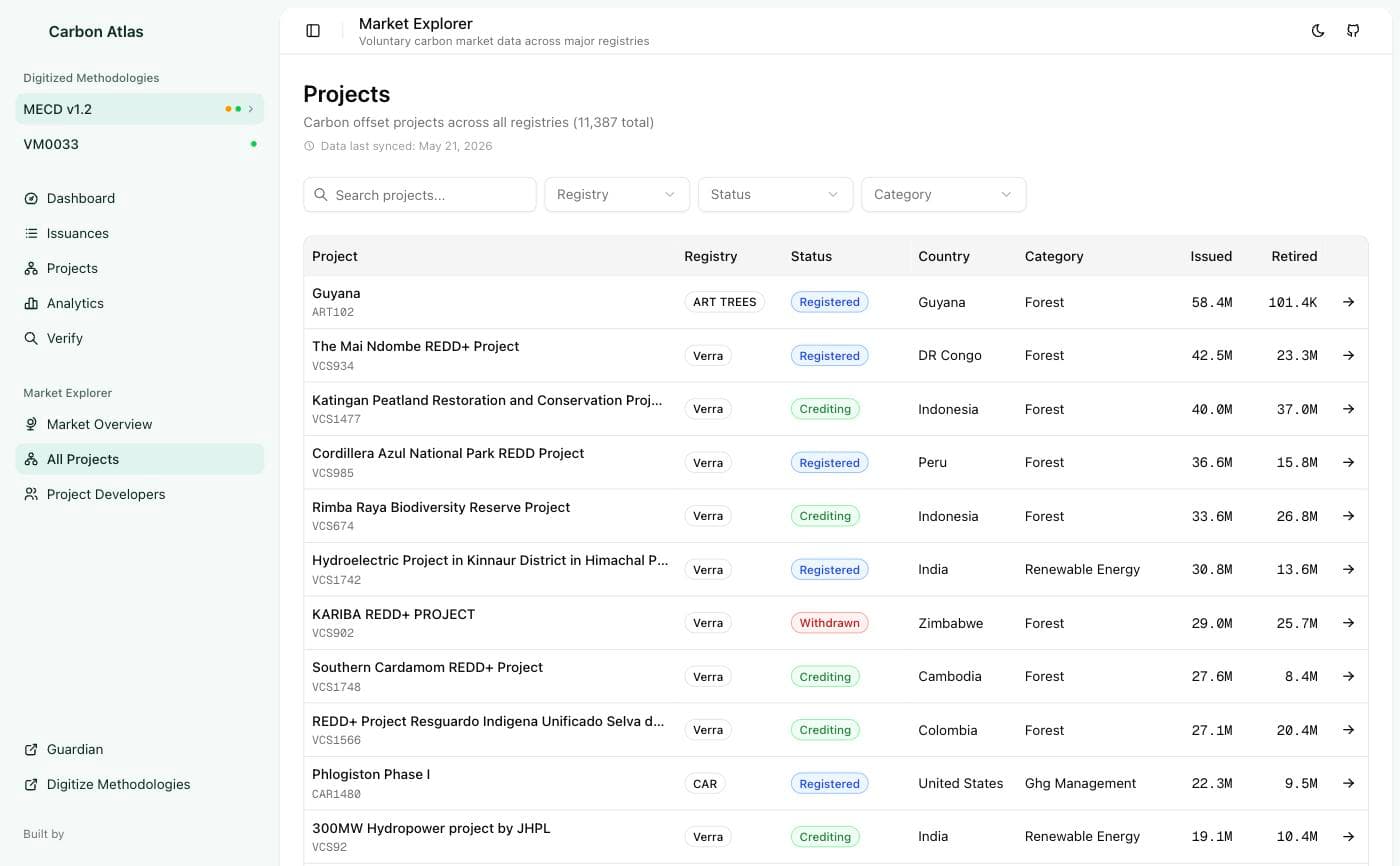Open the Status filter dropdown
This screenshot has height=866, width=1400.
[x=775, y=195]
